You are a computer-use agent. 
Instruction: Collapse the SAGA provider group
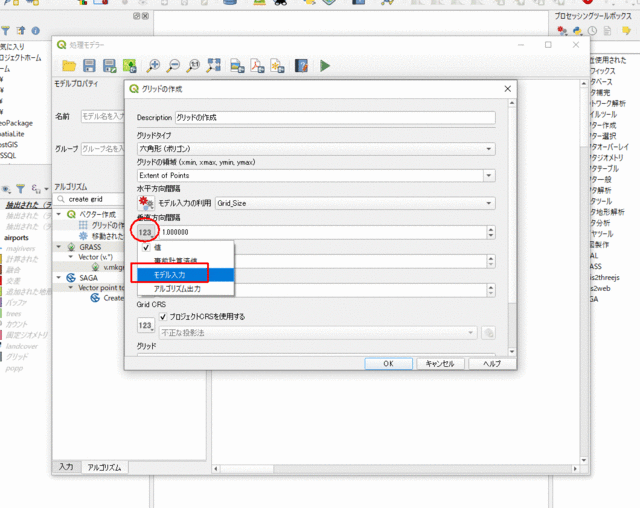(59, 278)
